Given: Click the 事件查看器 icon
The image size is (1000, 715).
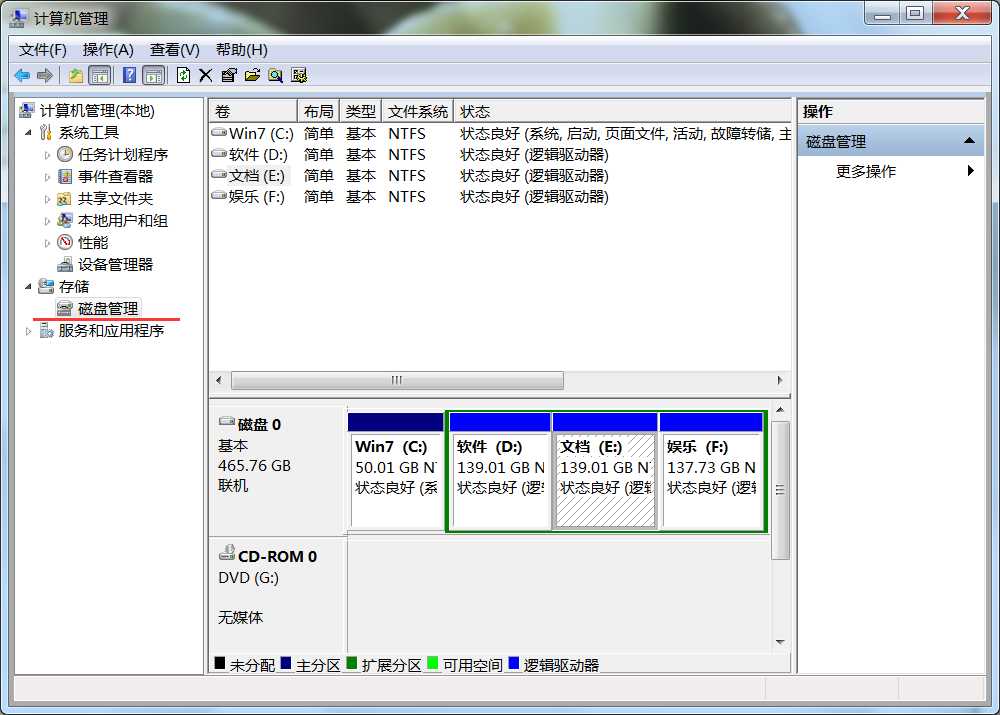Looking at the screenshot, I should click(65, 176).
